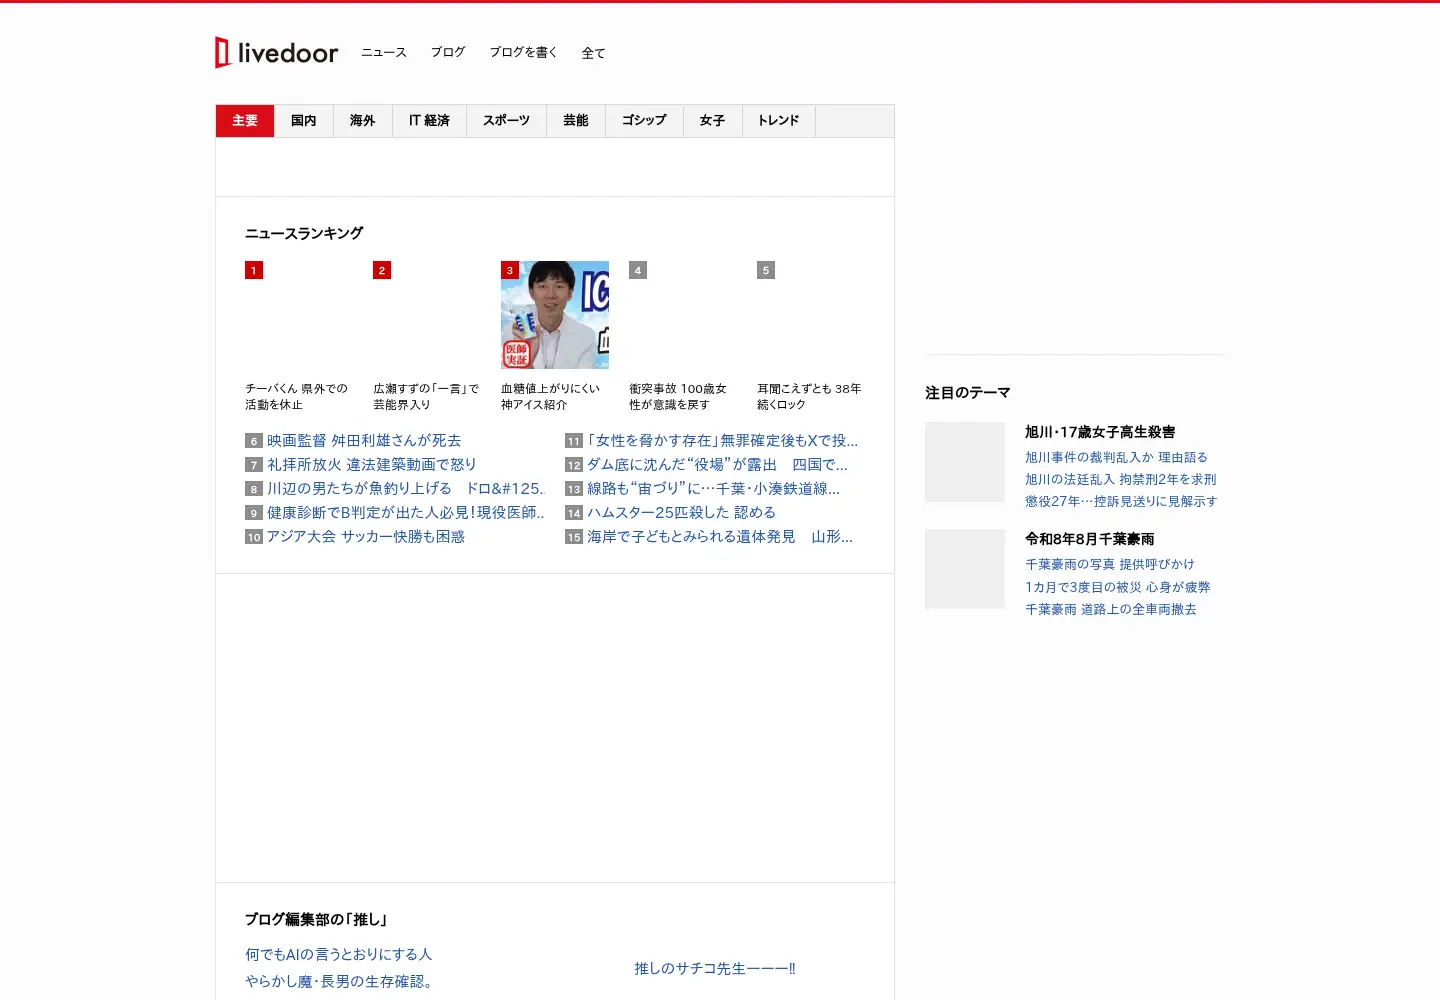Select the 主要 tab
Image resolution: width=1440 pixels, height=1000 pixels.
245,121
